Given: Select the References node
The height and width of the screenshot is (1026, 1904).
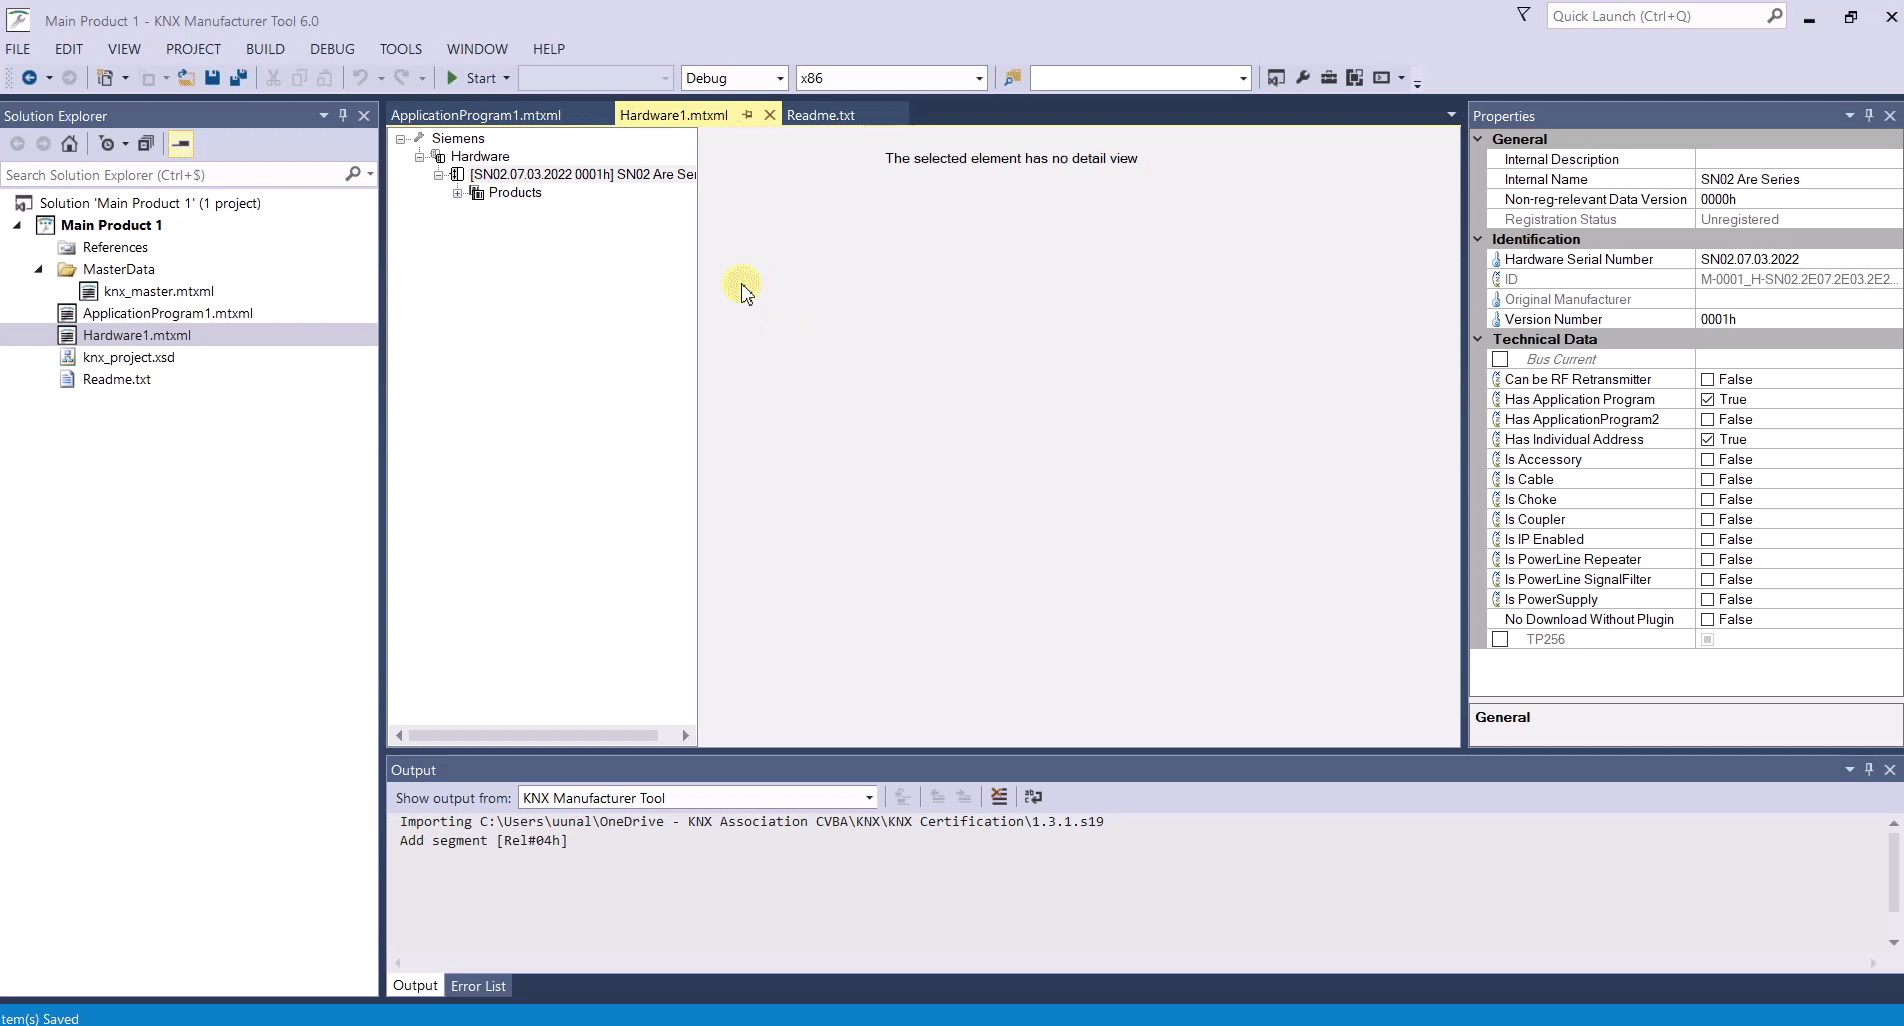Looking at the screenshot, I should coord(115,247).
